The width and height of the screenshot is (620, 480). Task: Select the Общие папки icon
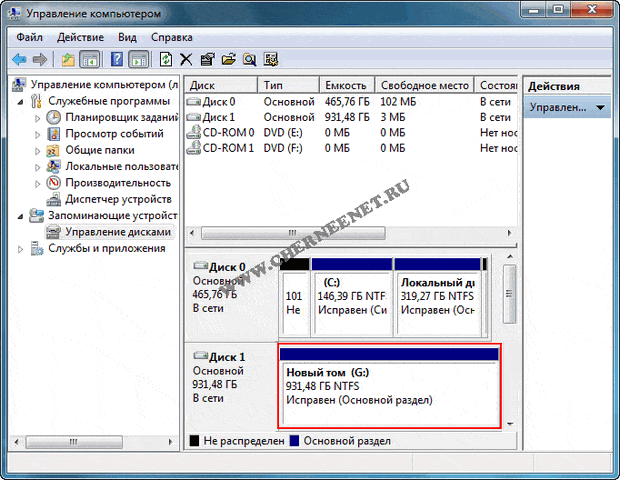point(53,150)
